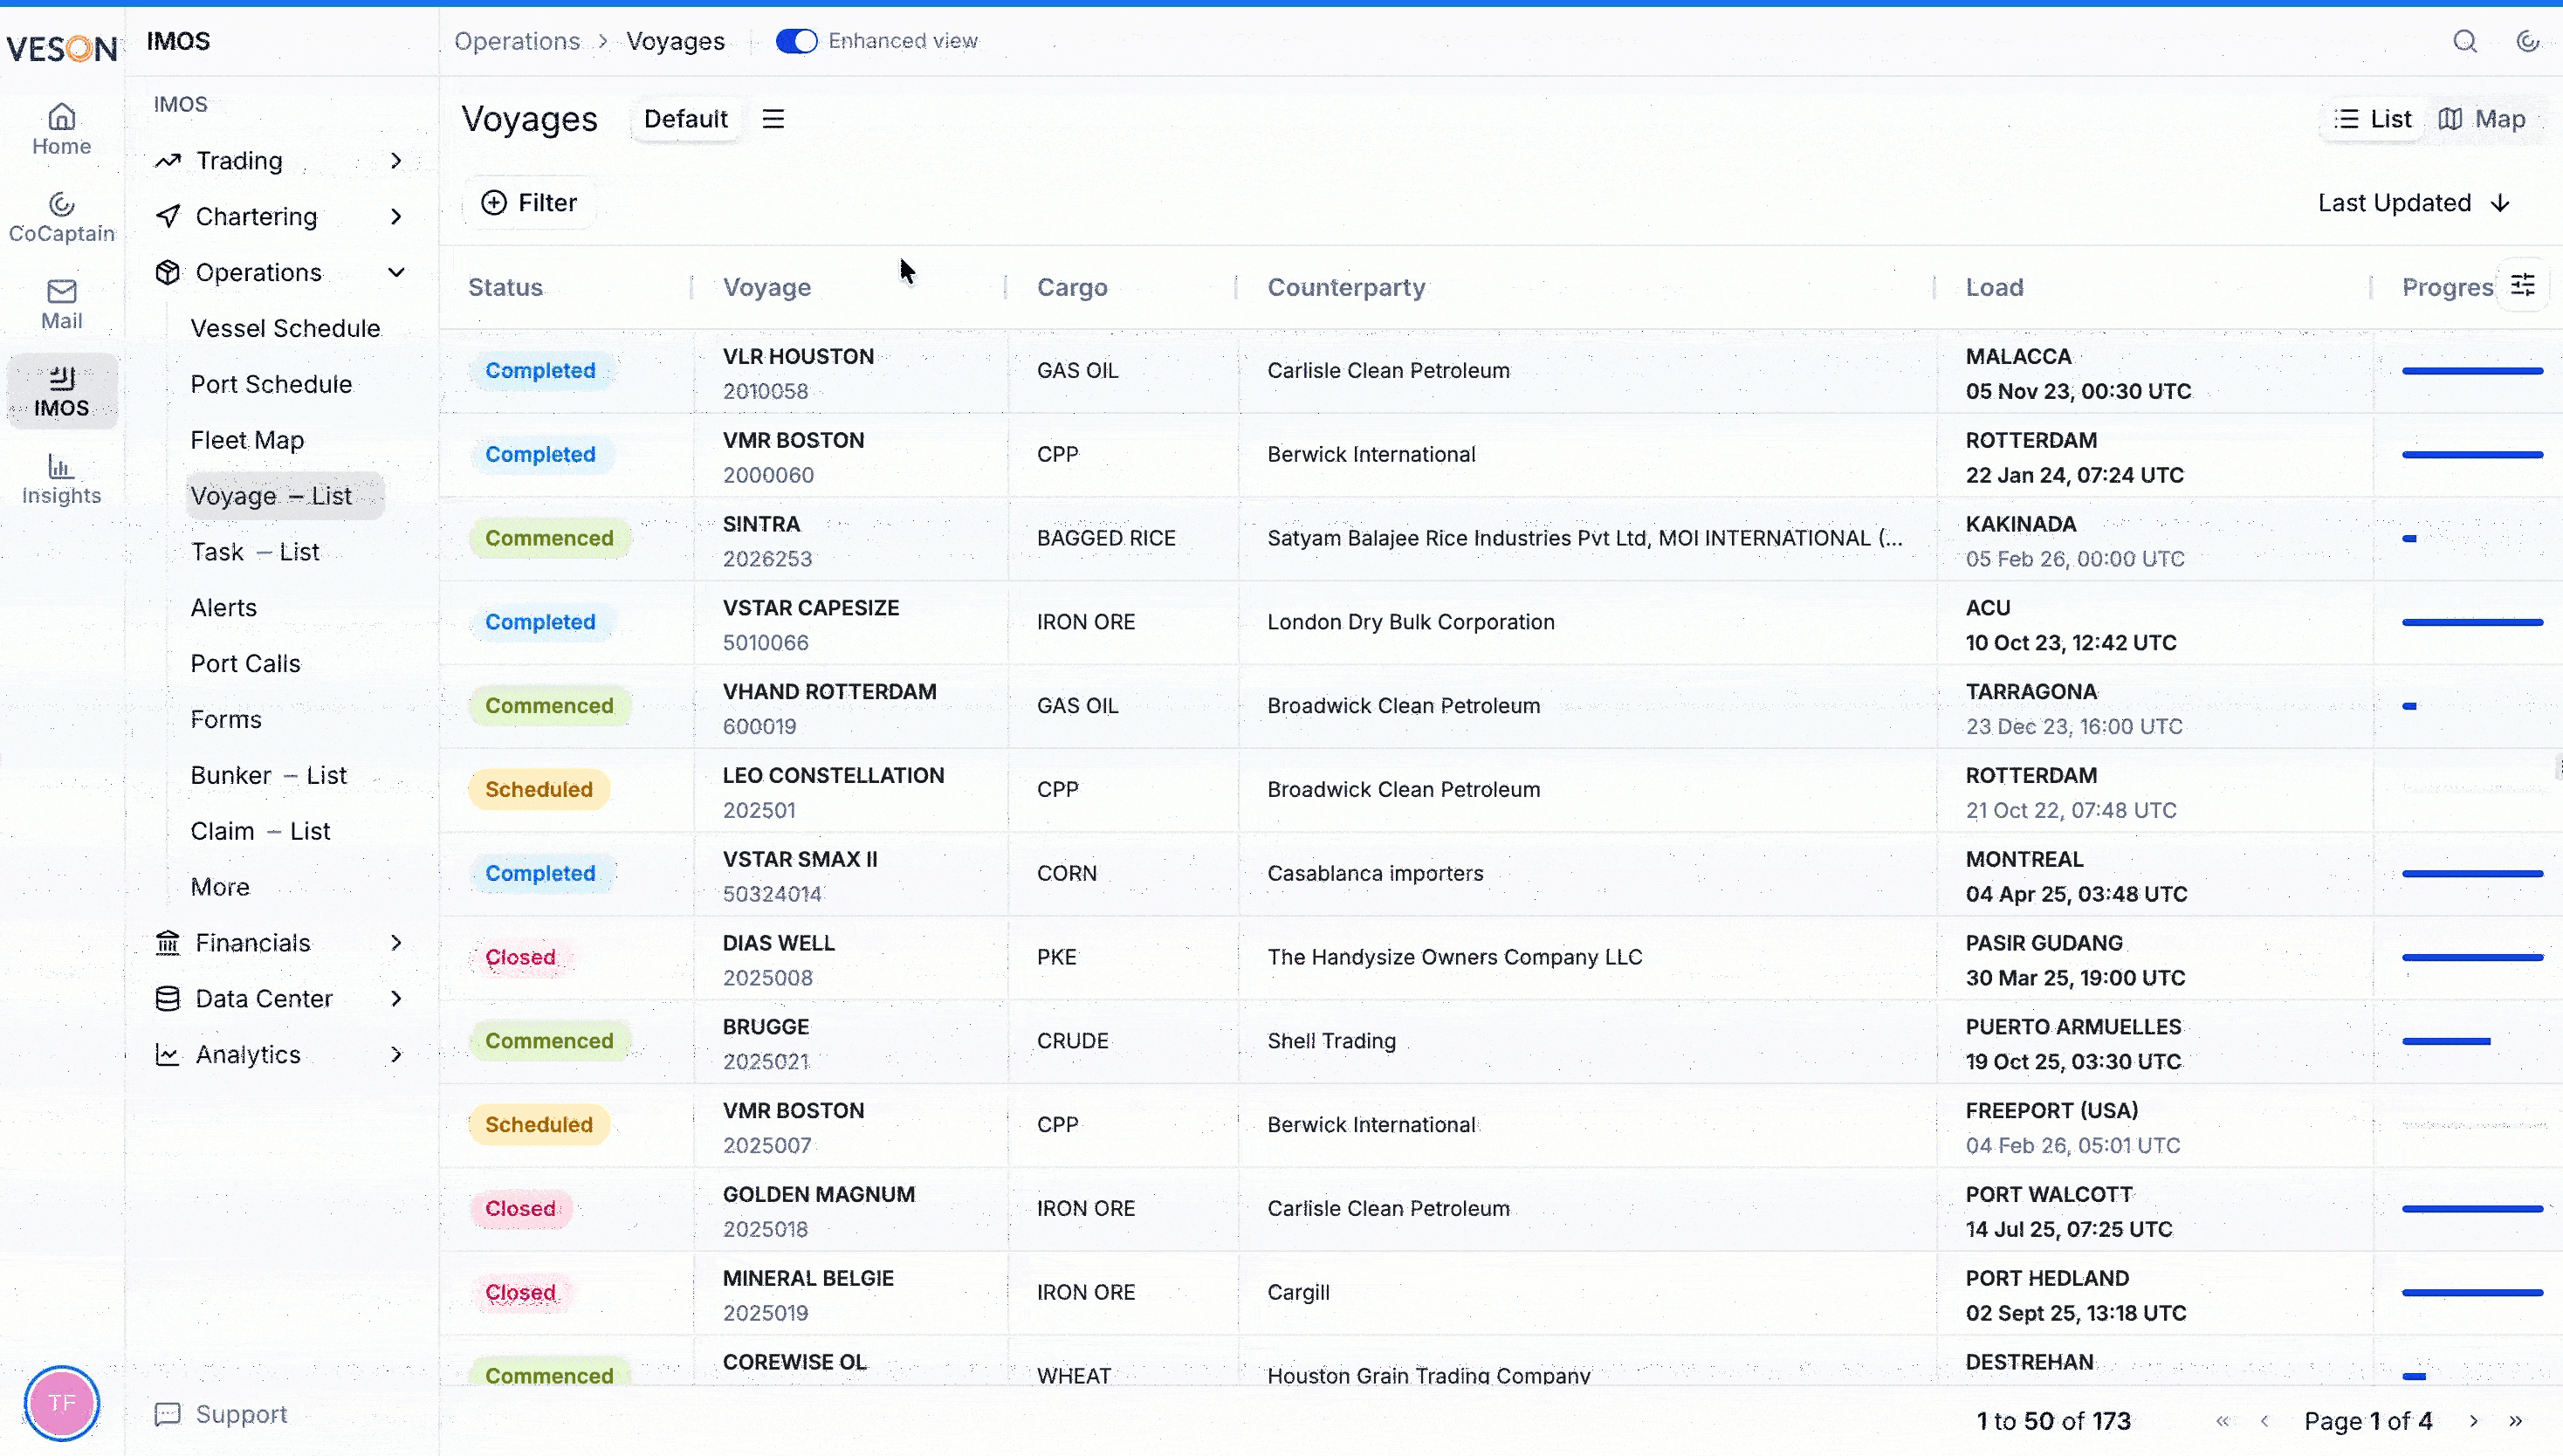
Task: Click the Operations breadcrumb link
Action: 517,41
